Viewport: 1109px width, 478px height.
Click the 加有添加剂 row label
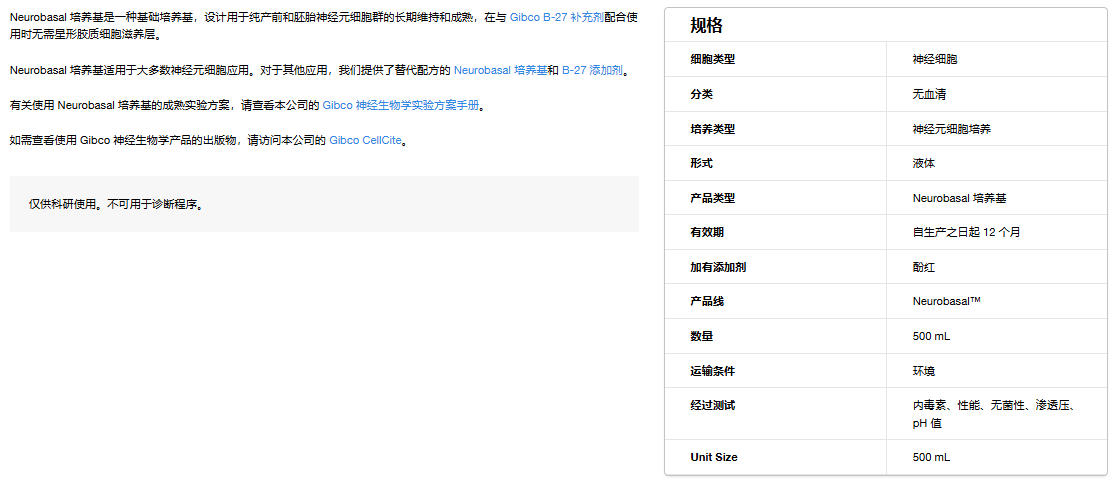coord(719,267)
